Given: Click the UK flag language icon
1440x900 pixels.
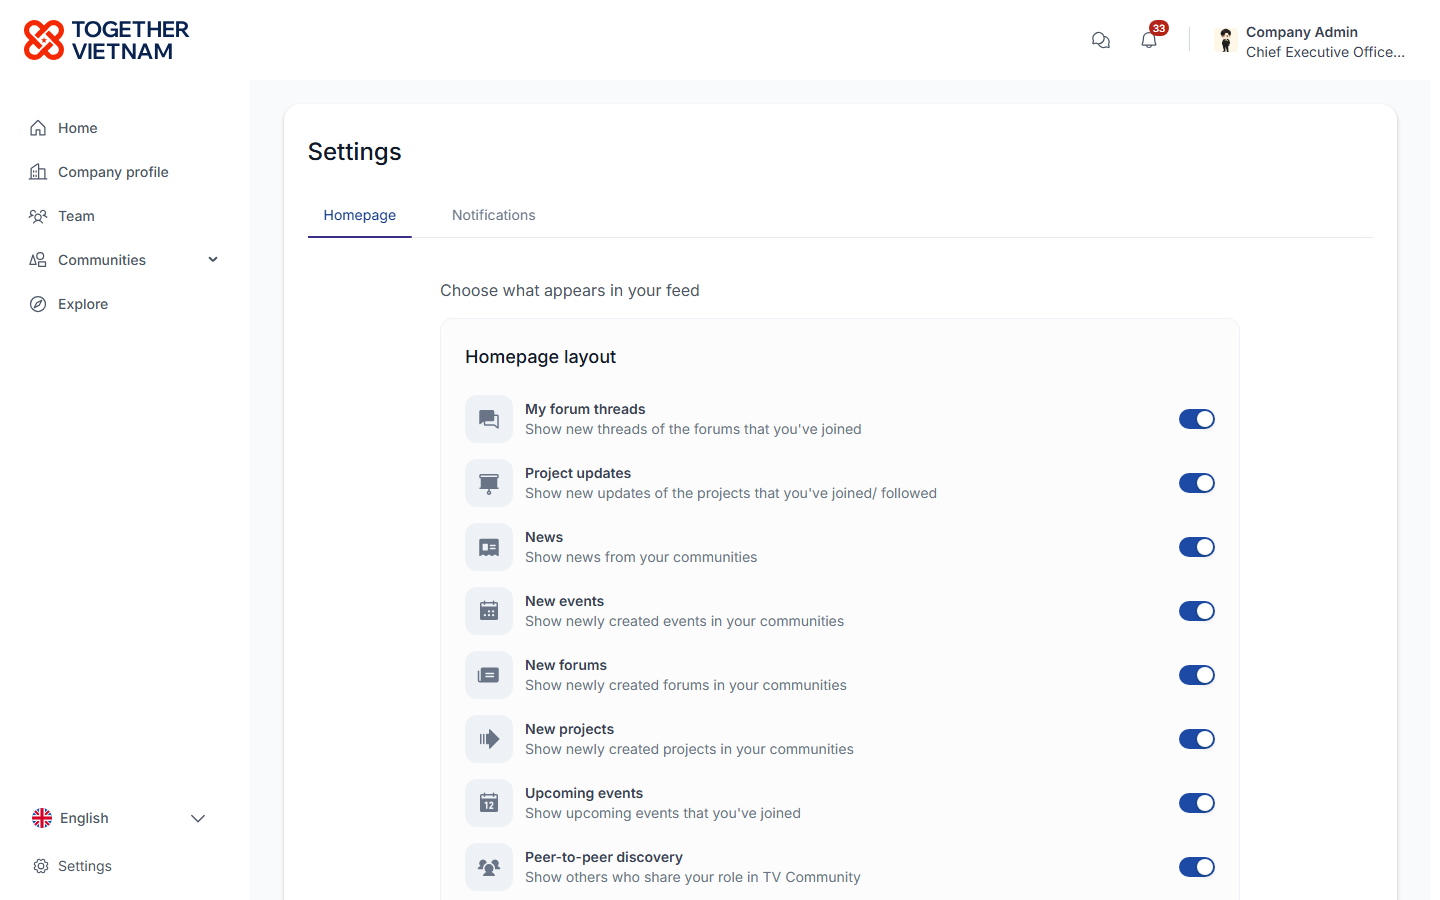Looking at the screenshot, I should [42, 818].
